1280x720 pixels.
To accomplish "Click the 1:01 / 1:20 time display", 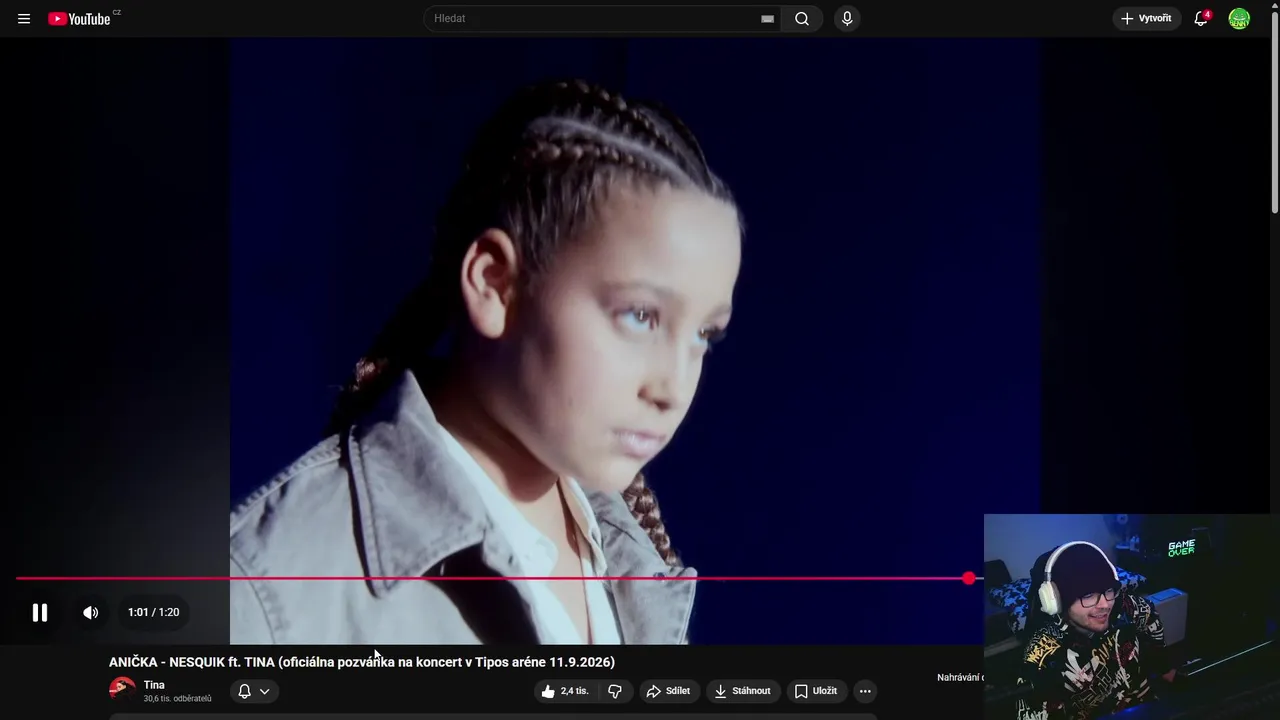I will [154, 612].
